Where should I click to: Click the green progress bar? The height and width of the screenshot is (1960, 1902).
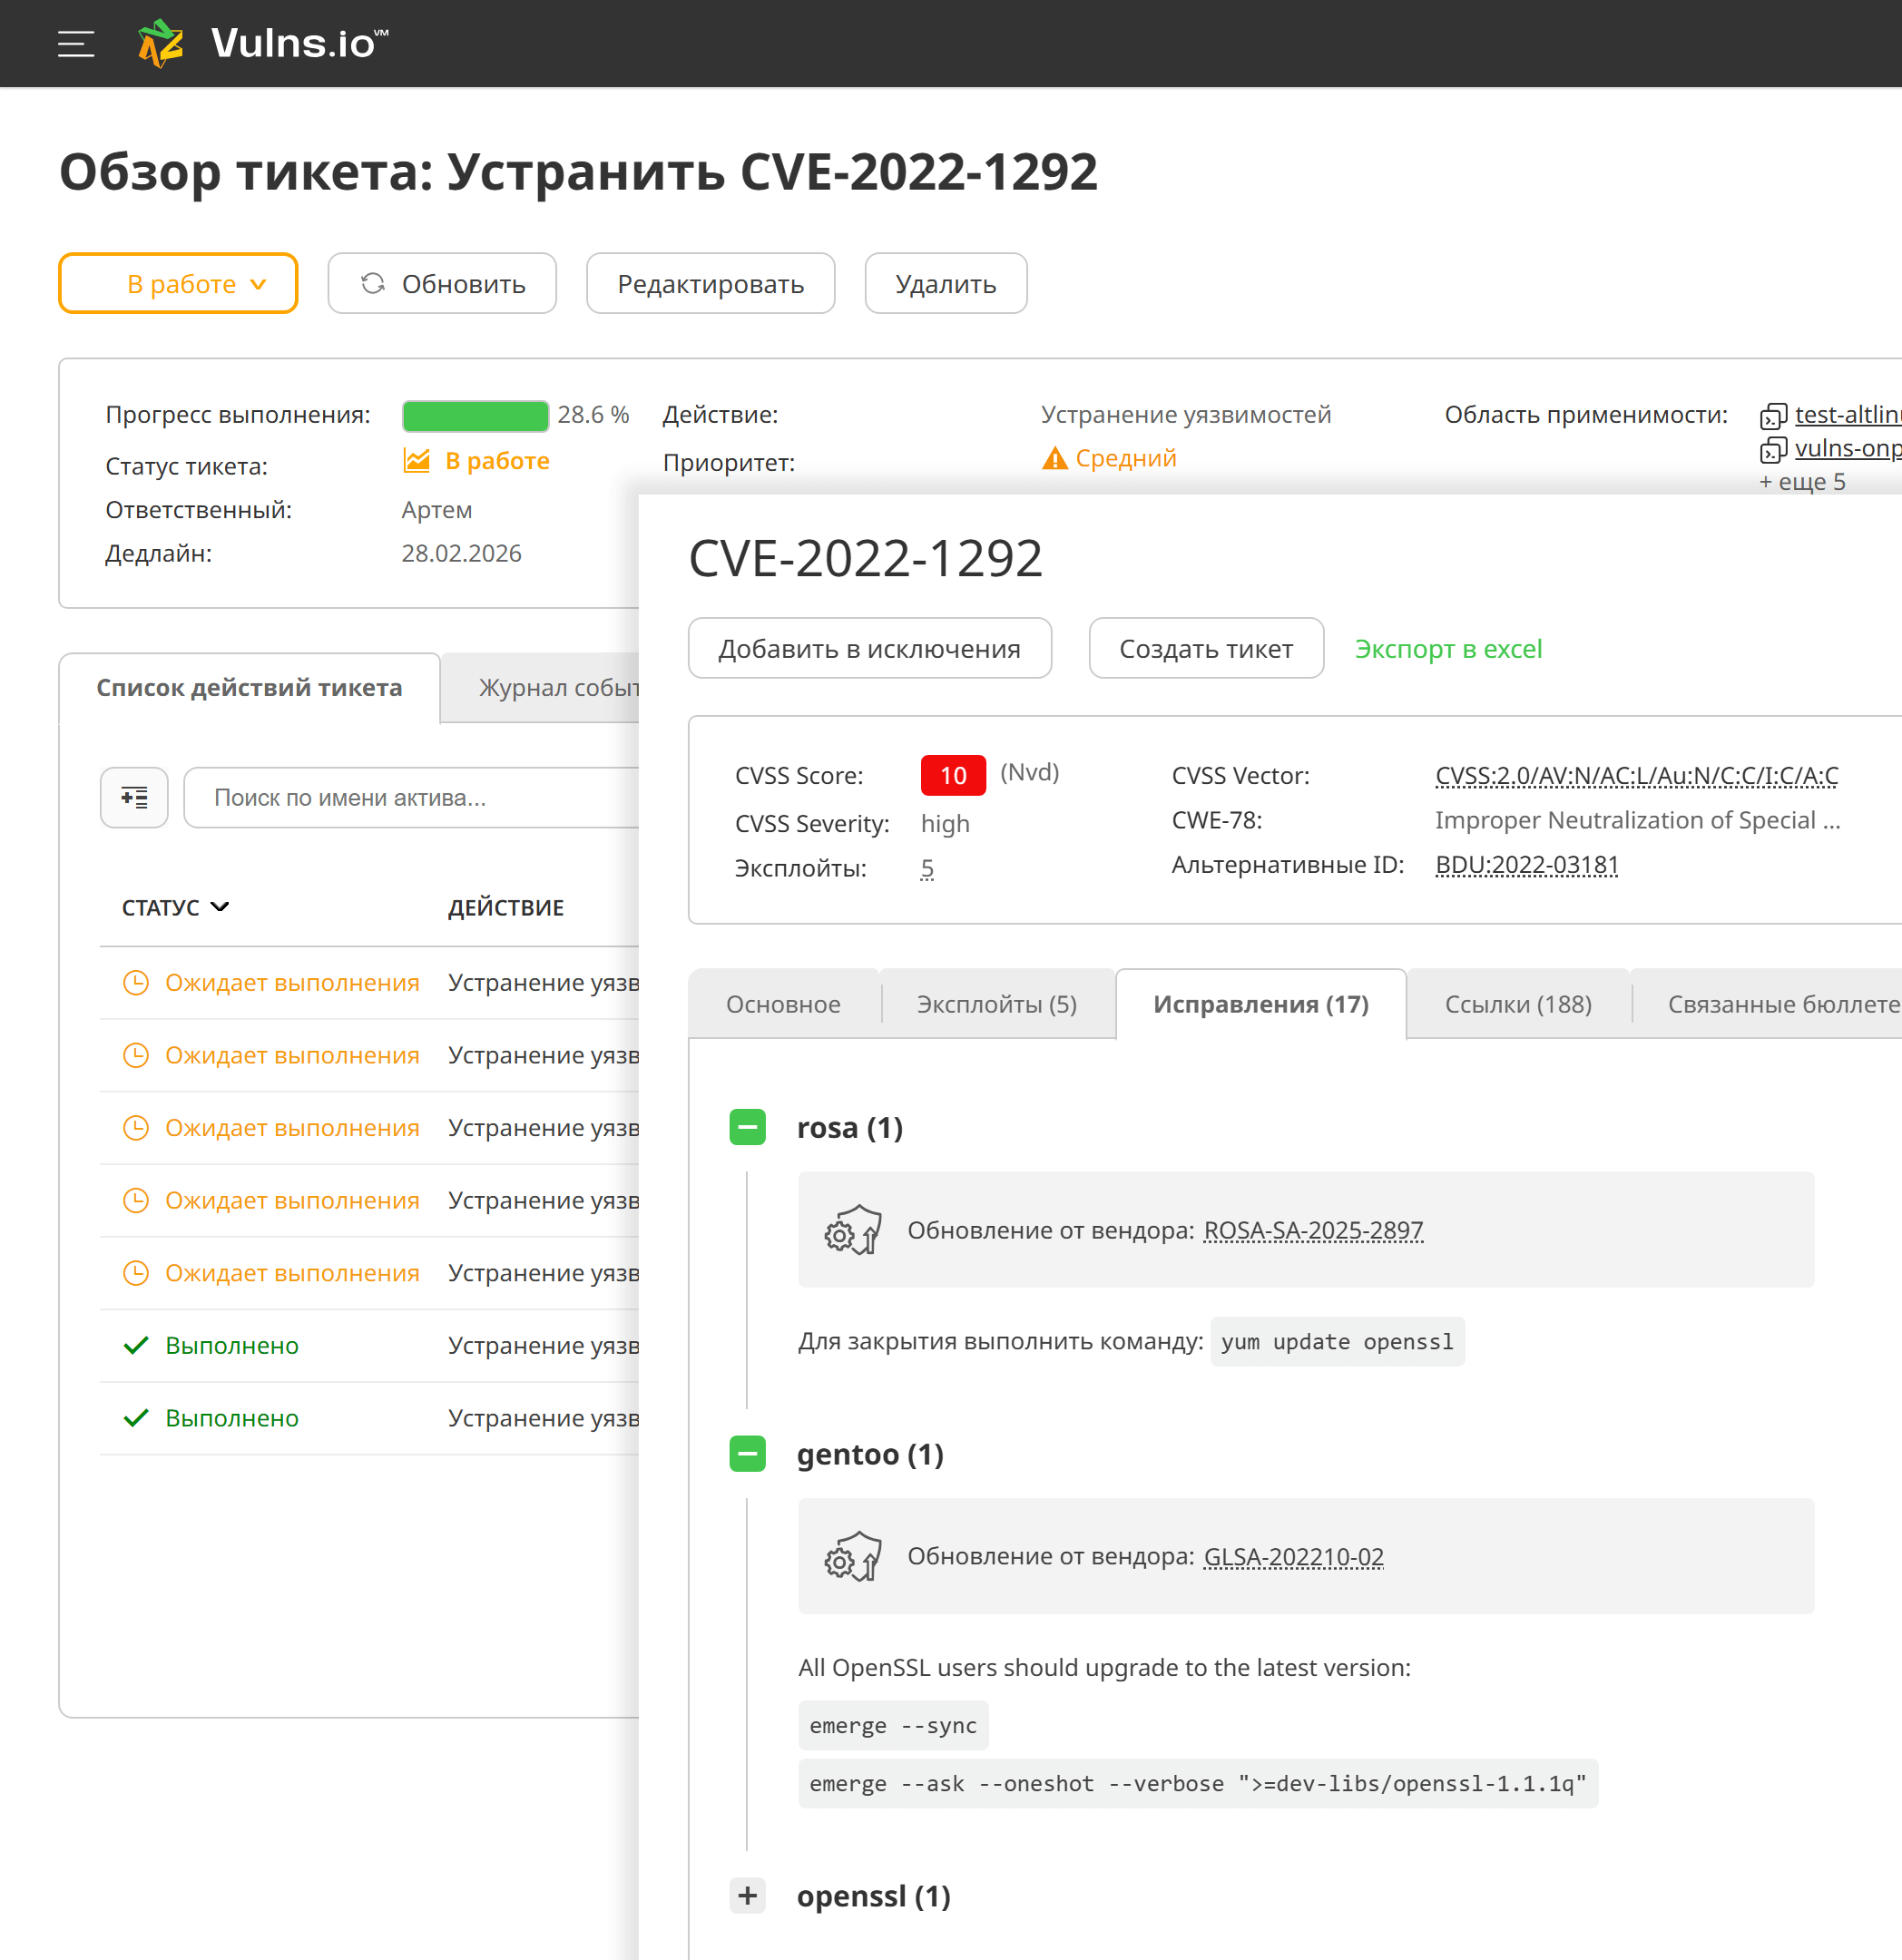click(475, 415)
